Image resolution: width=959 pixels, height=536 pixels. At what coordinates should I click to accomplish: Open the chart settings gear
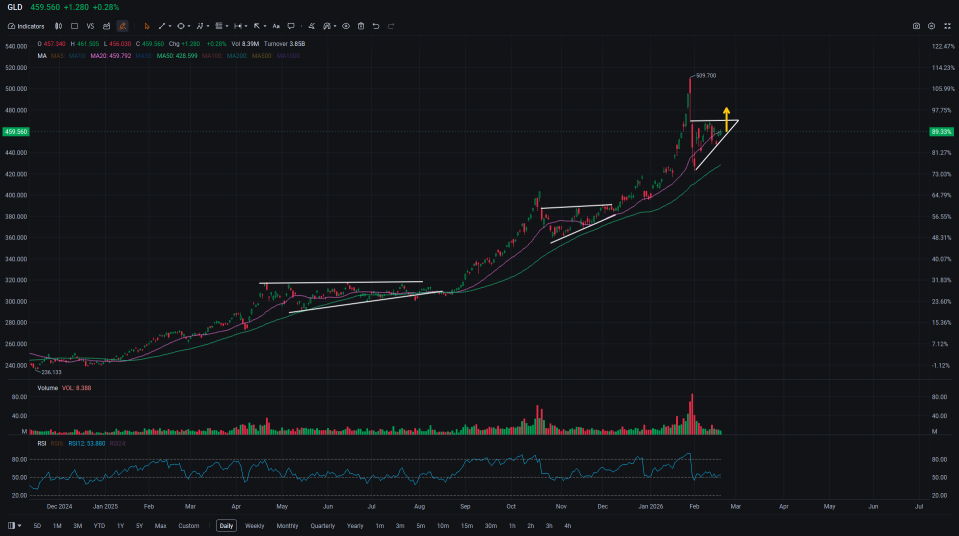(931, 26)
